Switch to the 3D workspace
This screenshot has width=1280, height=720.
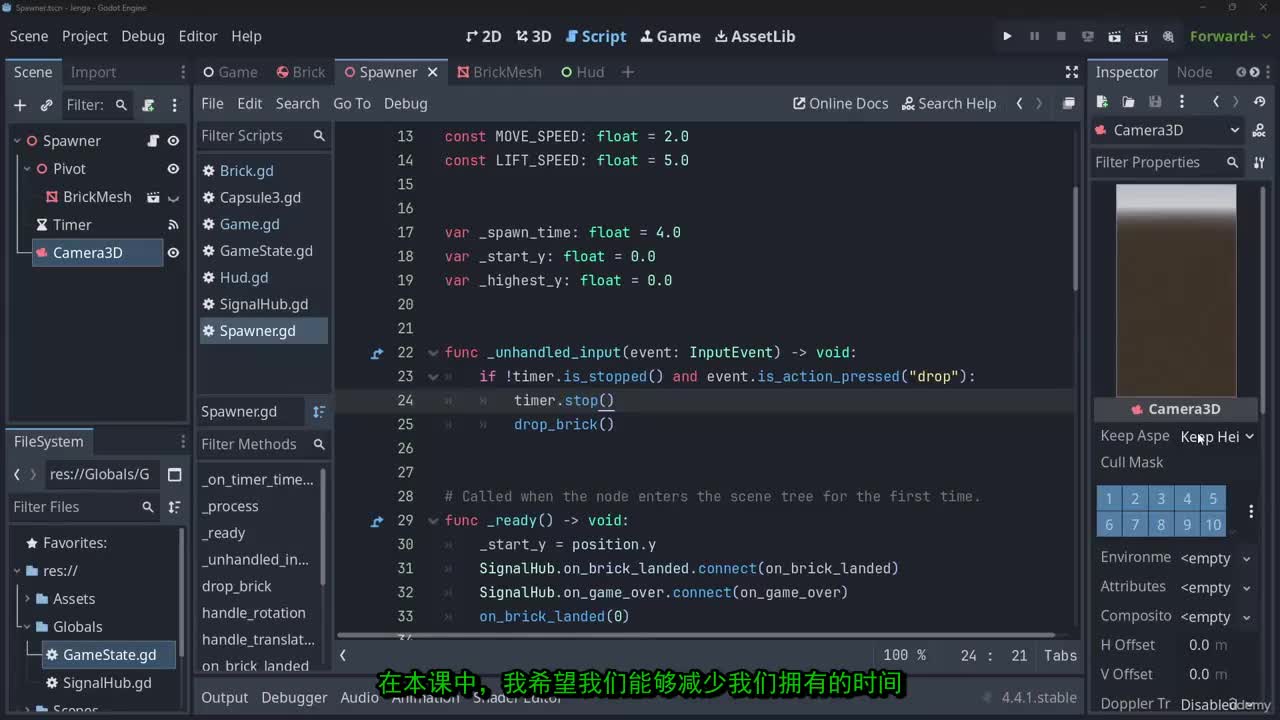(x=534, y=36)
